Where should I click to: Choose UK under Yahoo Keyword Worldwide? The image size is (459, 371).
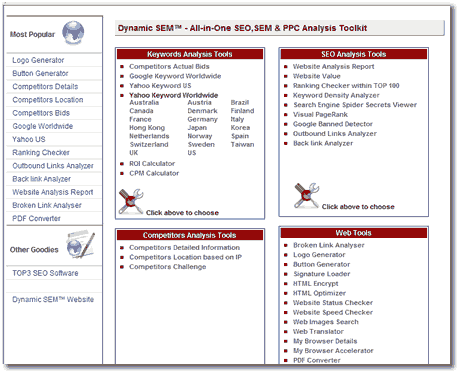(x=134, y=153)
